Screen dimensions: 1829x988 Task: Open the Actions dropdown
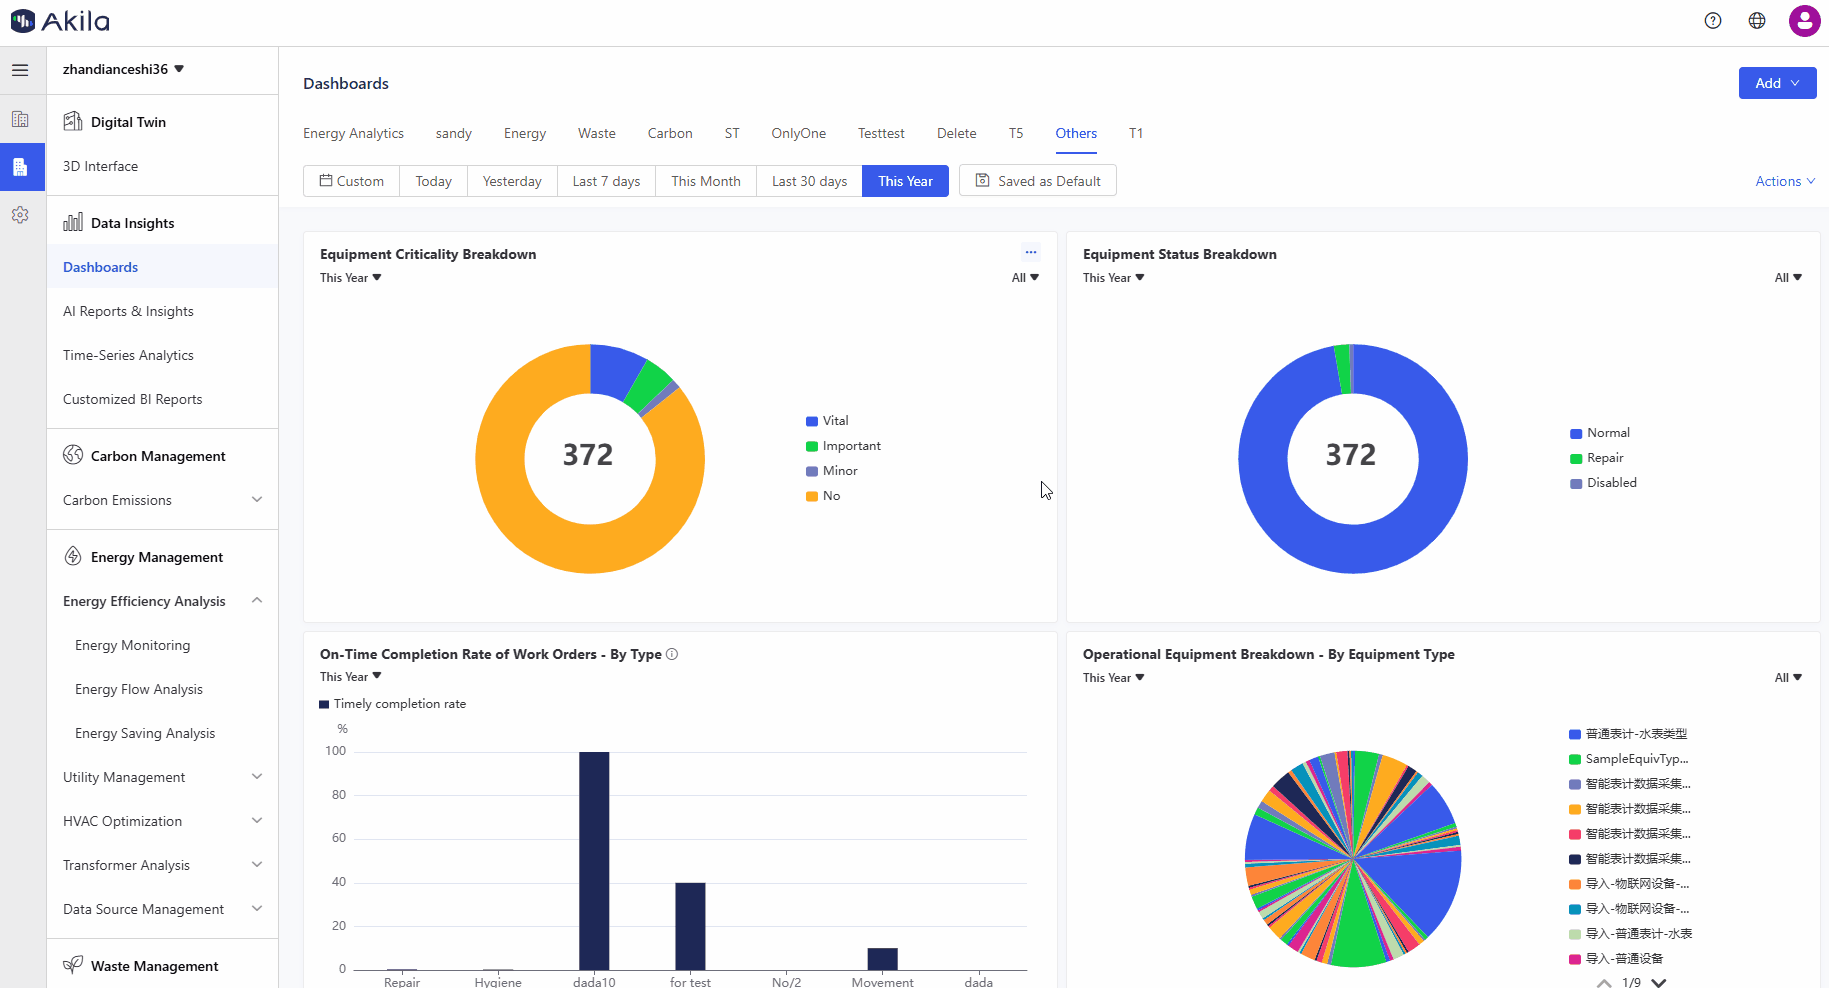point(1784,181)
